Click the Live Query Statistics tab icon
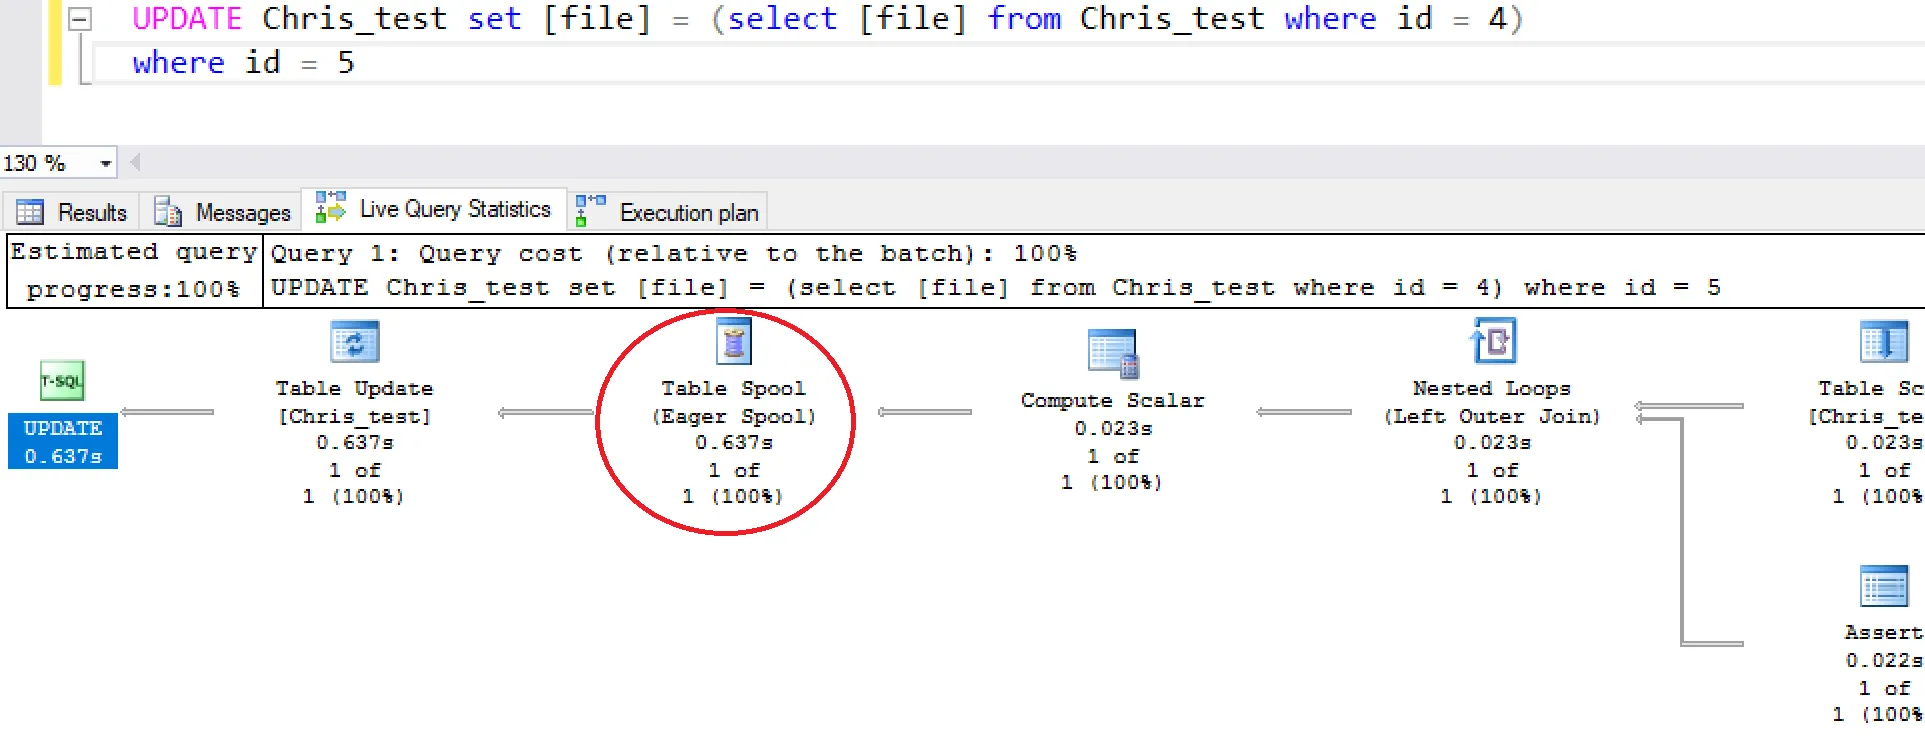Viewport: 1925px width, 756px height. tap(330, 207)
